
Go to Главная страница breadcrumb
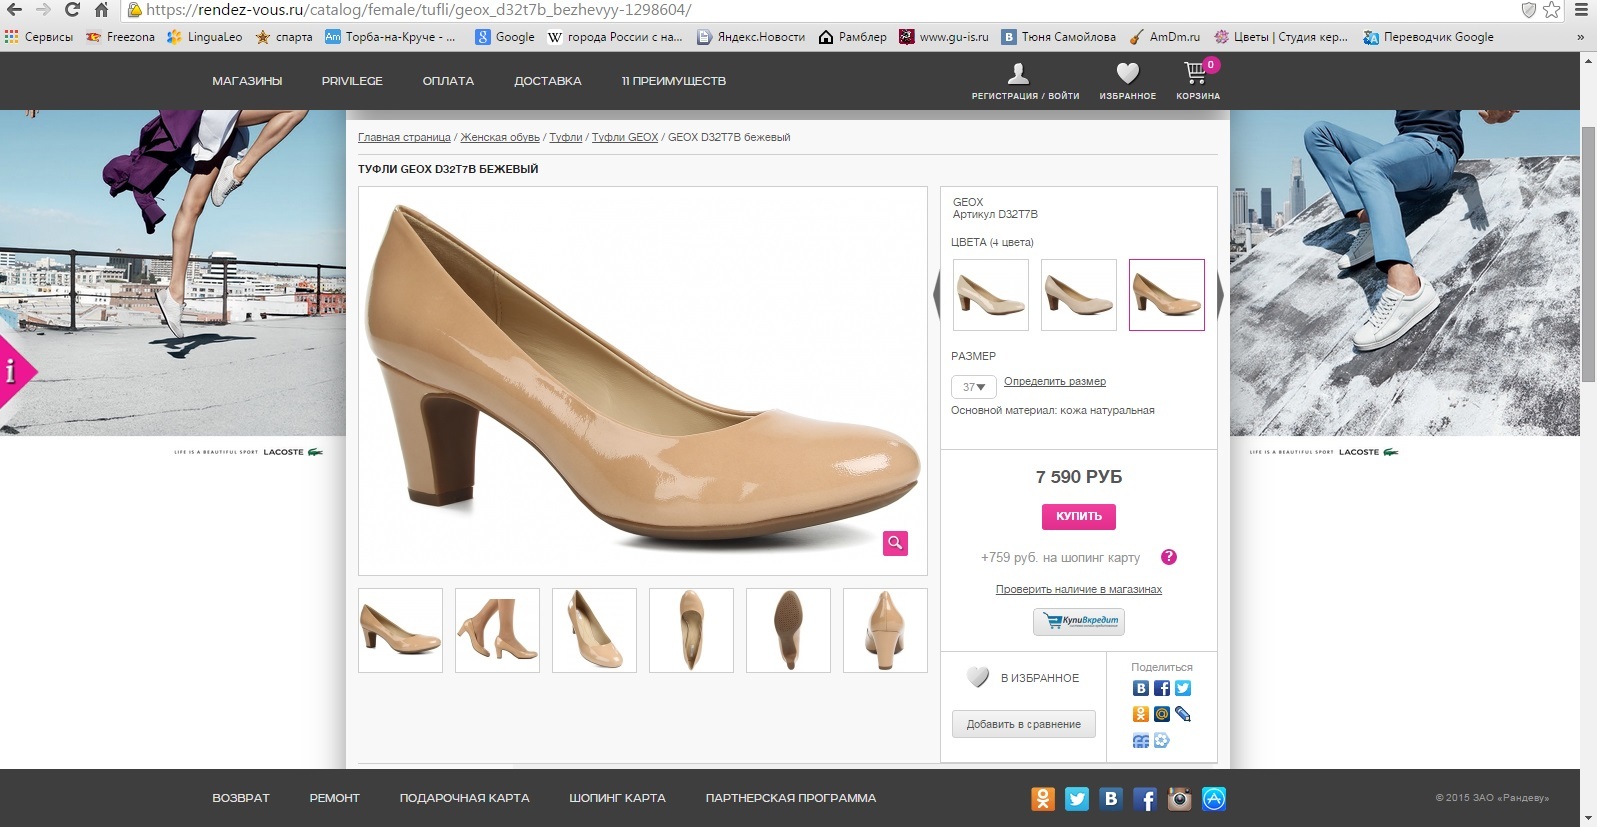(x=404, y=137)
